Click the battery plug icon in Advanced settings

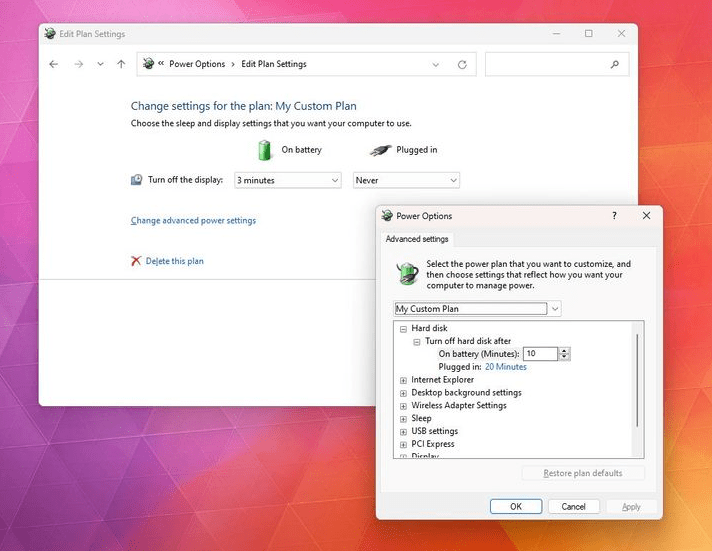[x=407, y=274]
